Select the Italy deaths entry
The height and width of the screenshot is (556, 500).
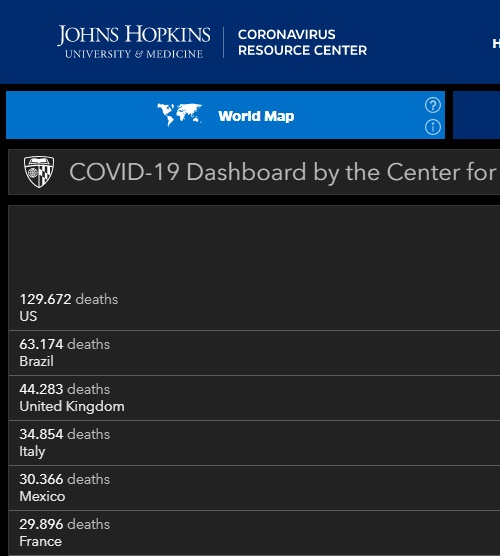[254, 443]
